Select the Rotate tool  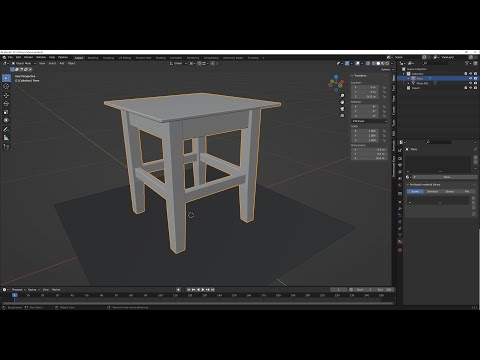(x=6, y=104)
